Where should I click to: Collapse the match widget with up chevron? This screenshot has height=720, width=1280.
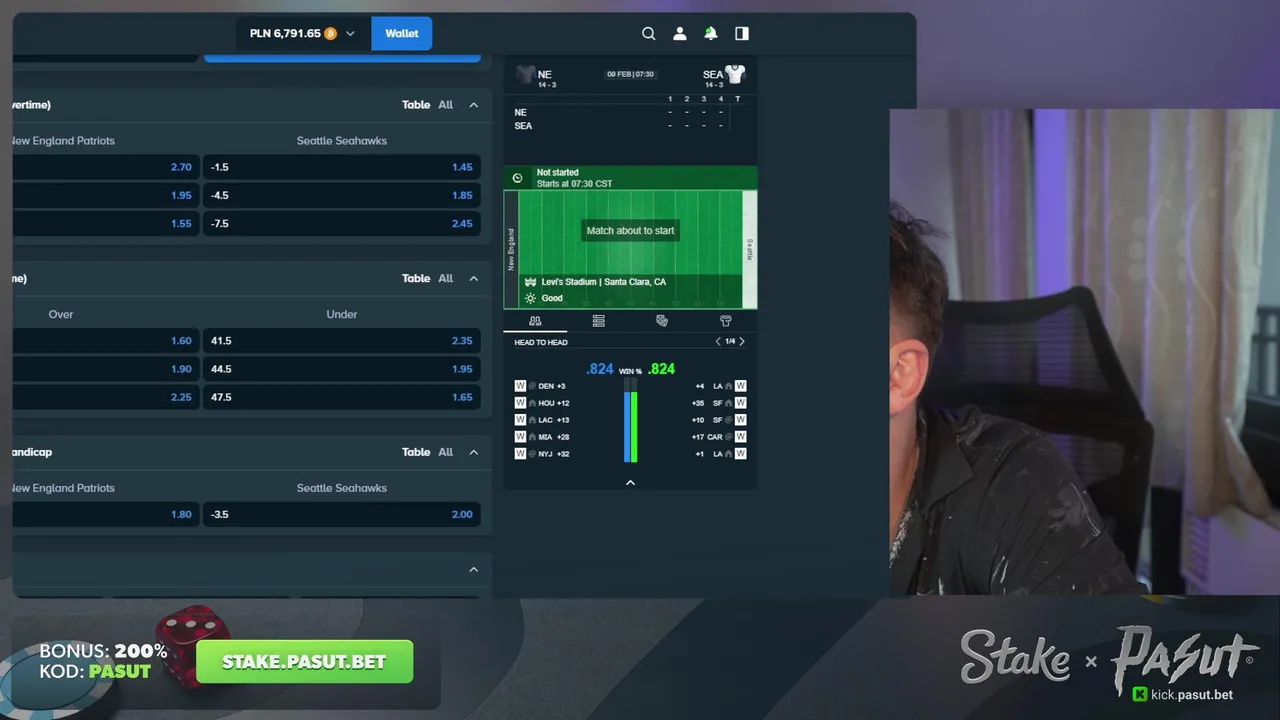click(x=630, y=483)
